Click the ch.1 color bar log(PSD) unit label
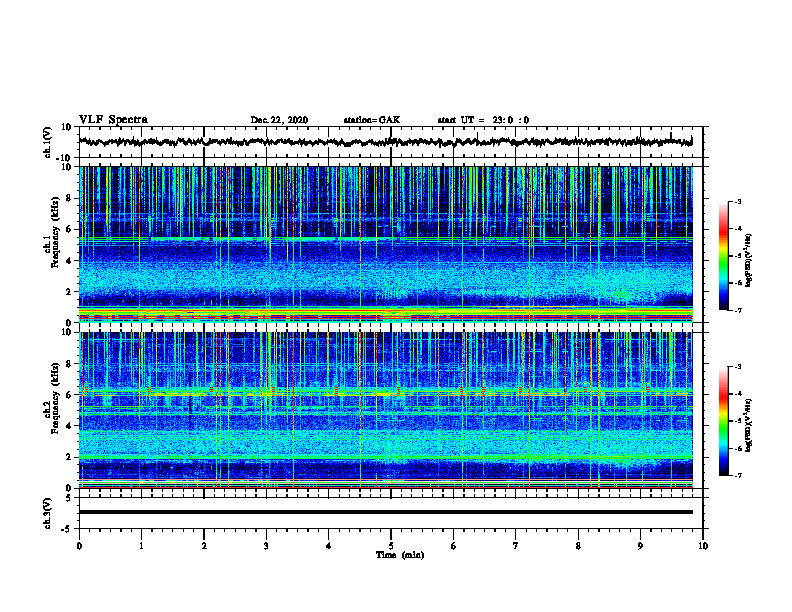This screenshot has height=612, width=792. [749, 261]
